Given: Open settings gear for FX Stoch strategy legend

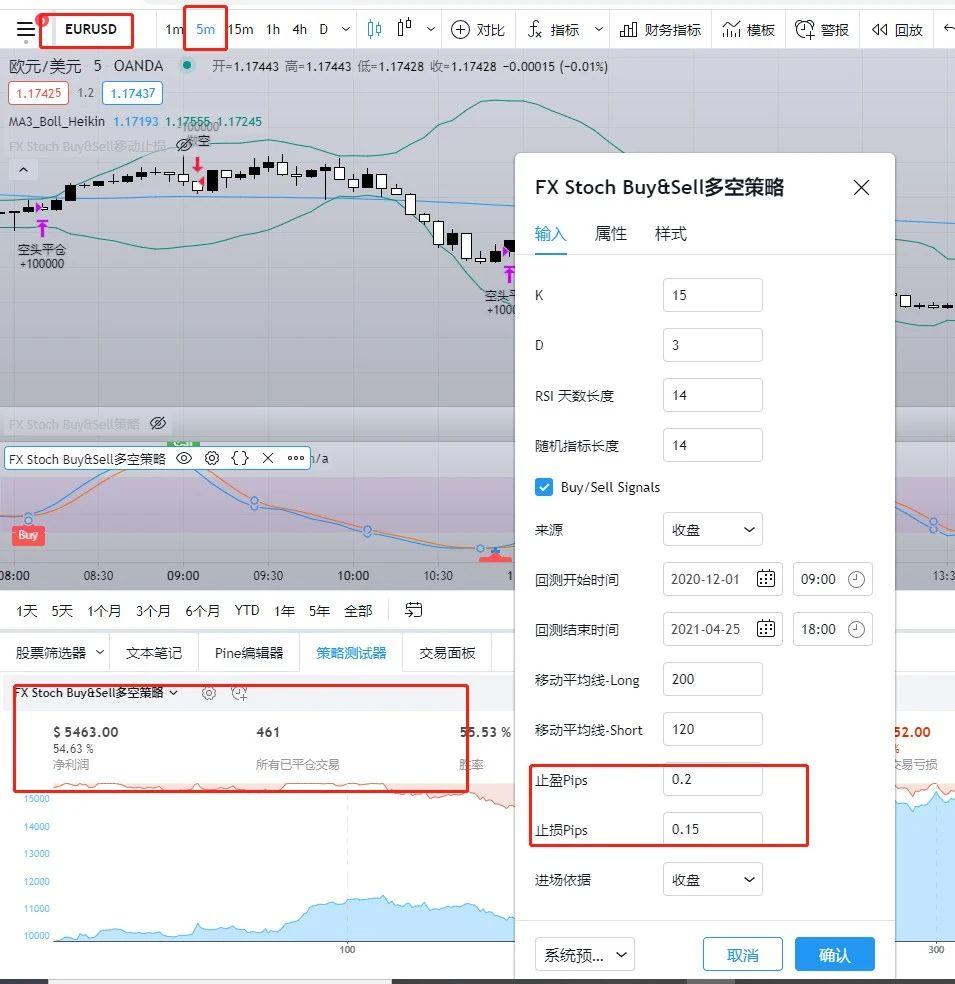Looking at the screenshot, I should coord(212,458).
